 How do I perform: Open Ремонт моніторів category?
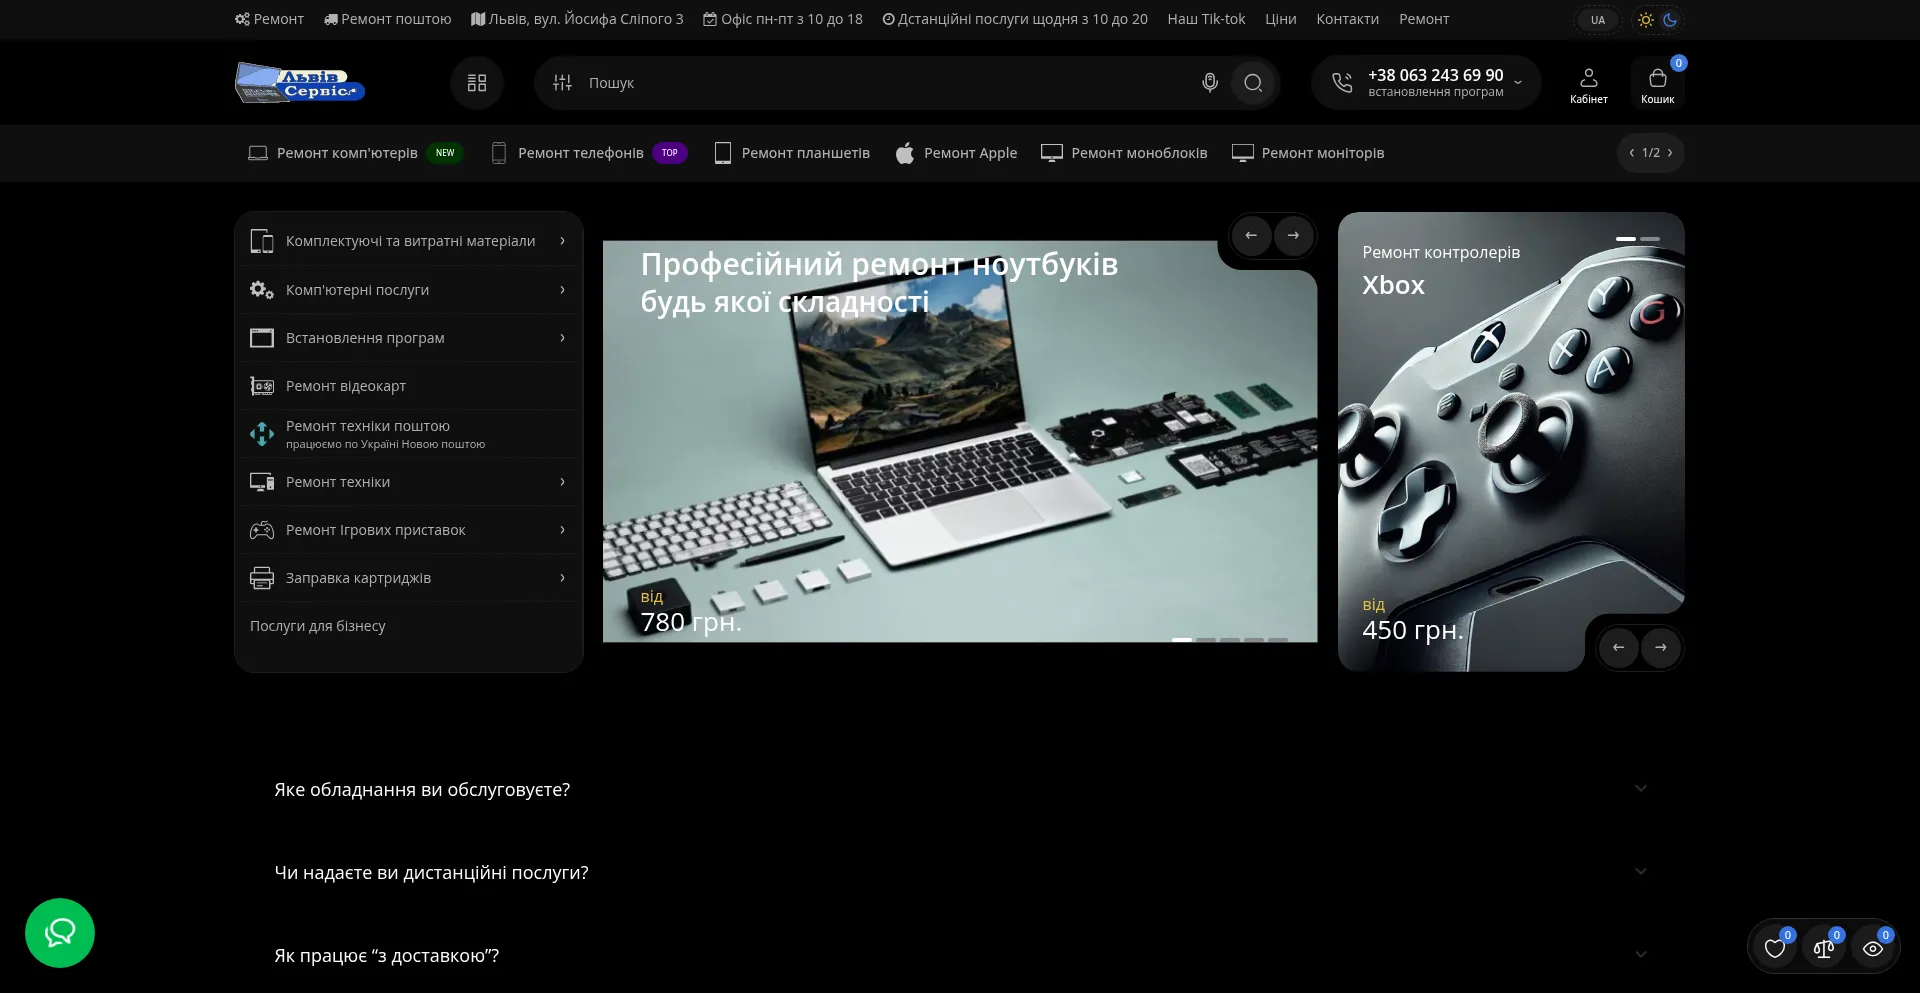[x=1308, y=153]
